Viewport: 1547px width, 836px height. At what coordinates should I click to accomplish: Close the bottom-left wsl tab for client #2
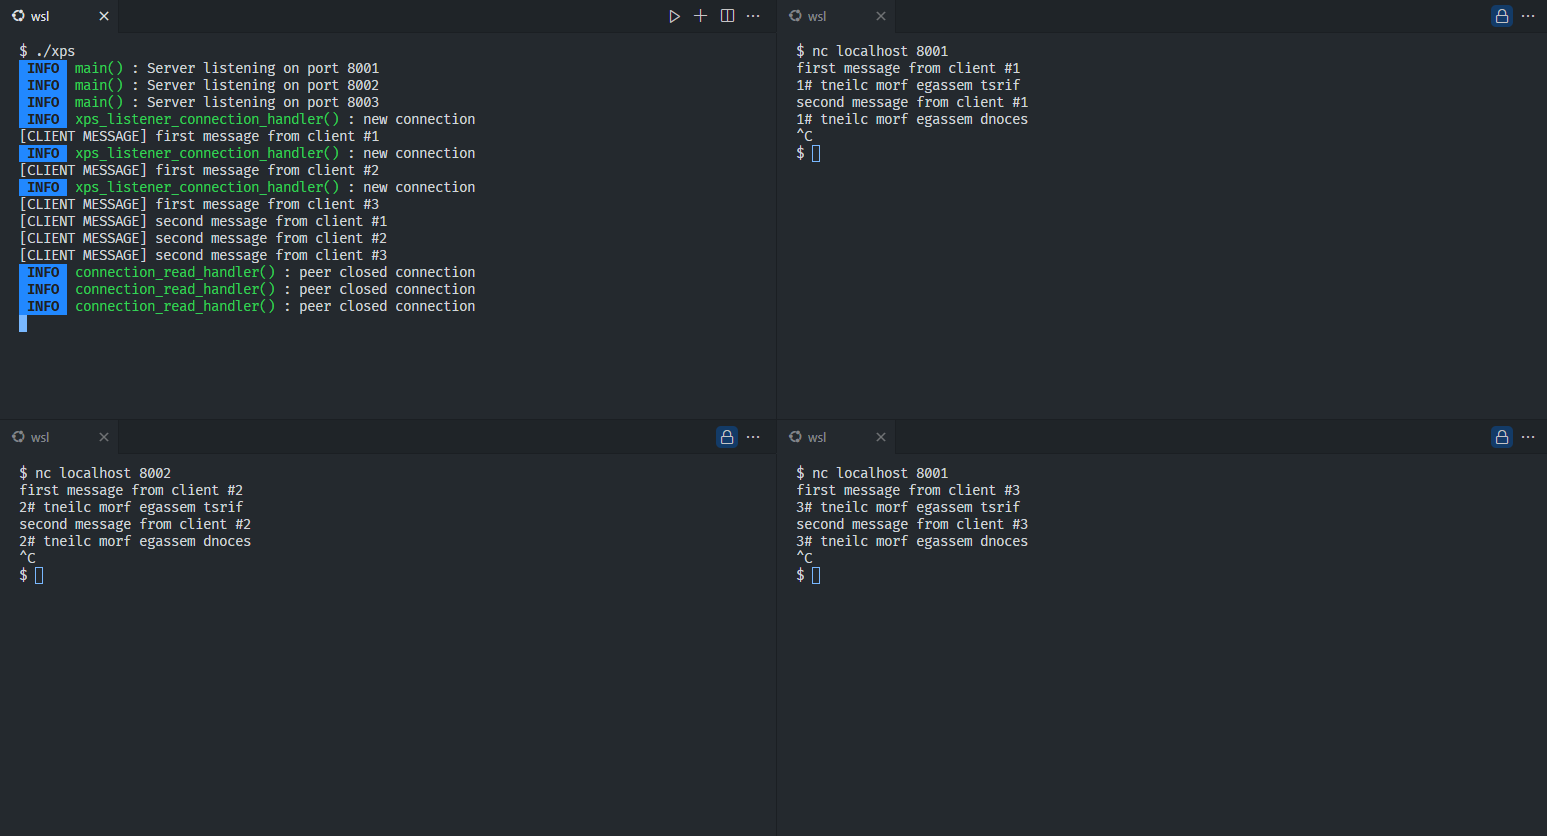click(x=104, y=437)
